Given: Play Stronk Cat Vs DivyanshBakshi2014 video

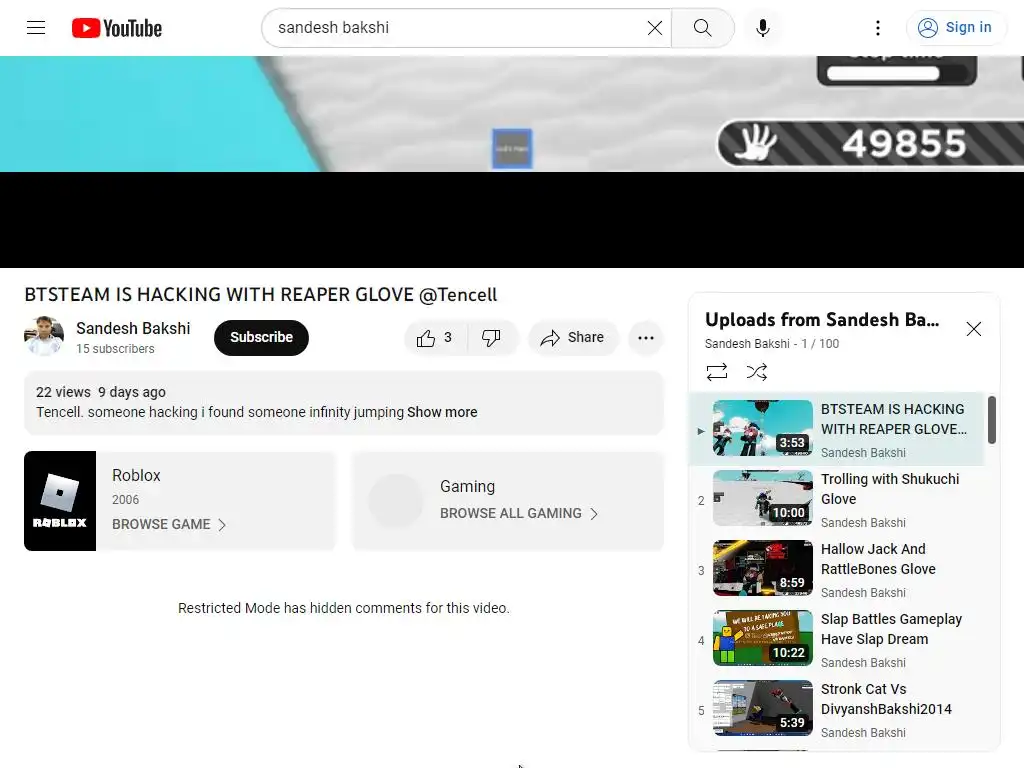Looking at the screenshot, I should pyautogui.click(x=837, y=709).
